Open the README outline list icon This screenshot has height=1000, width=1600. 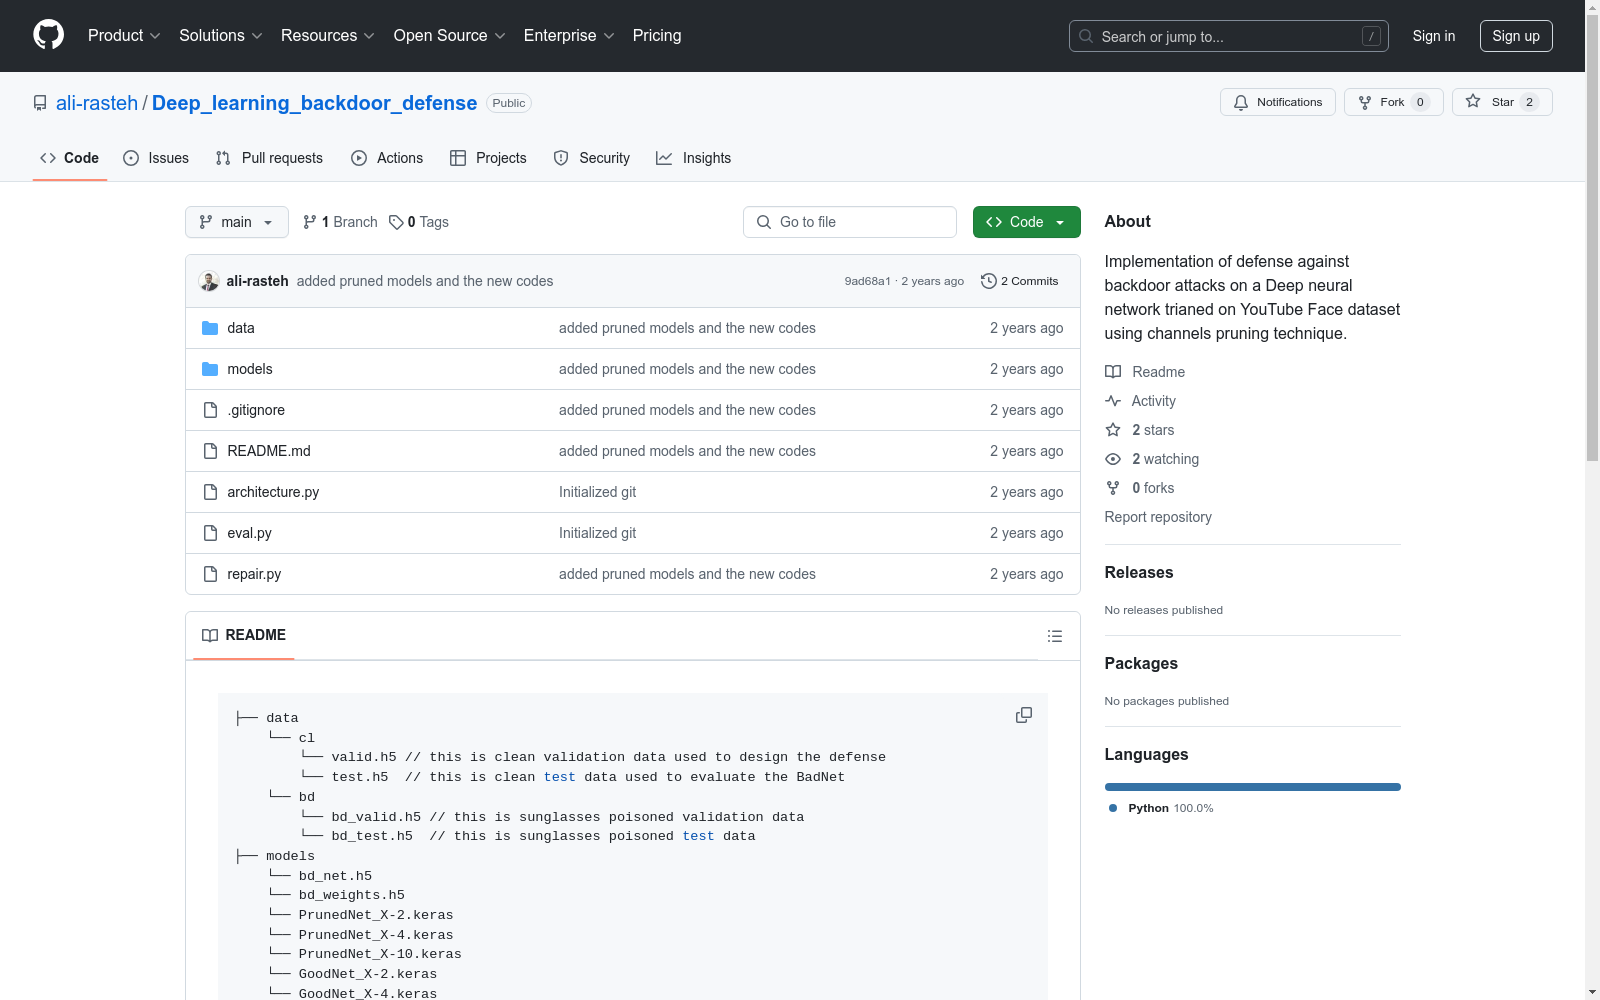(1054, 636)
